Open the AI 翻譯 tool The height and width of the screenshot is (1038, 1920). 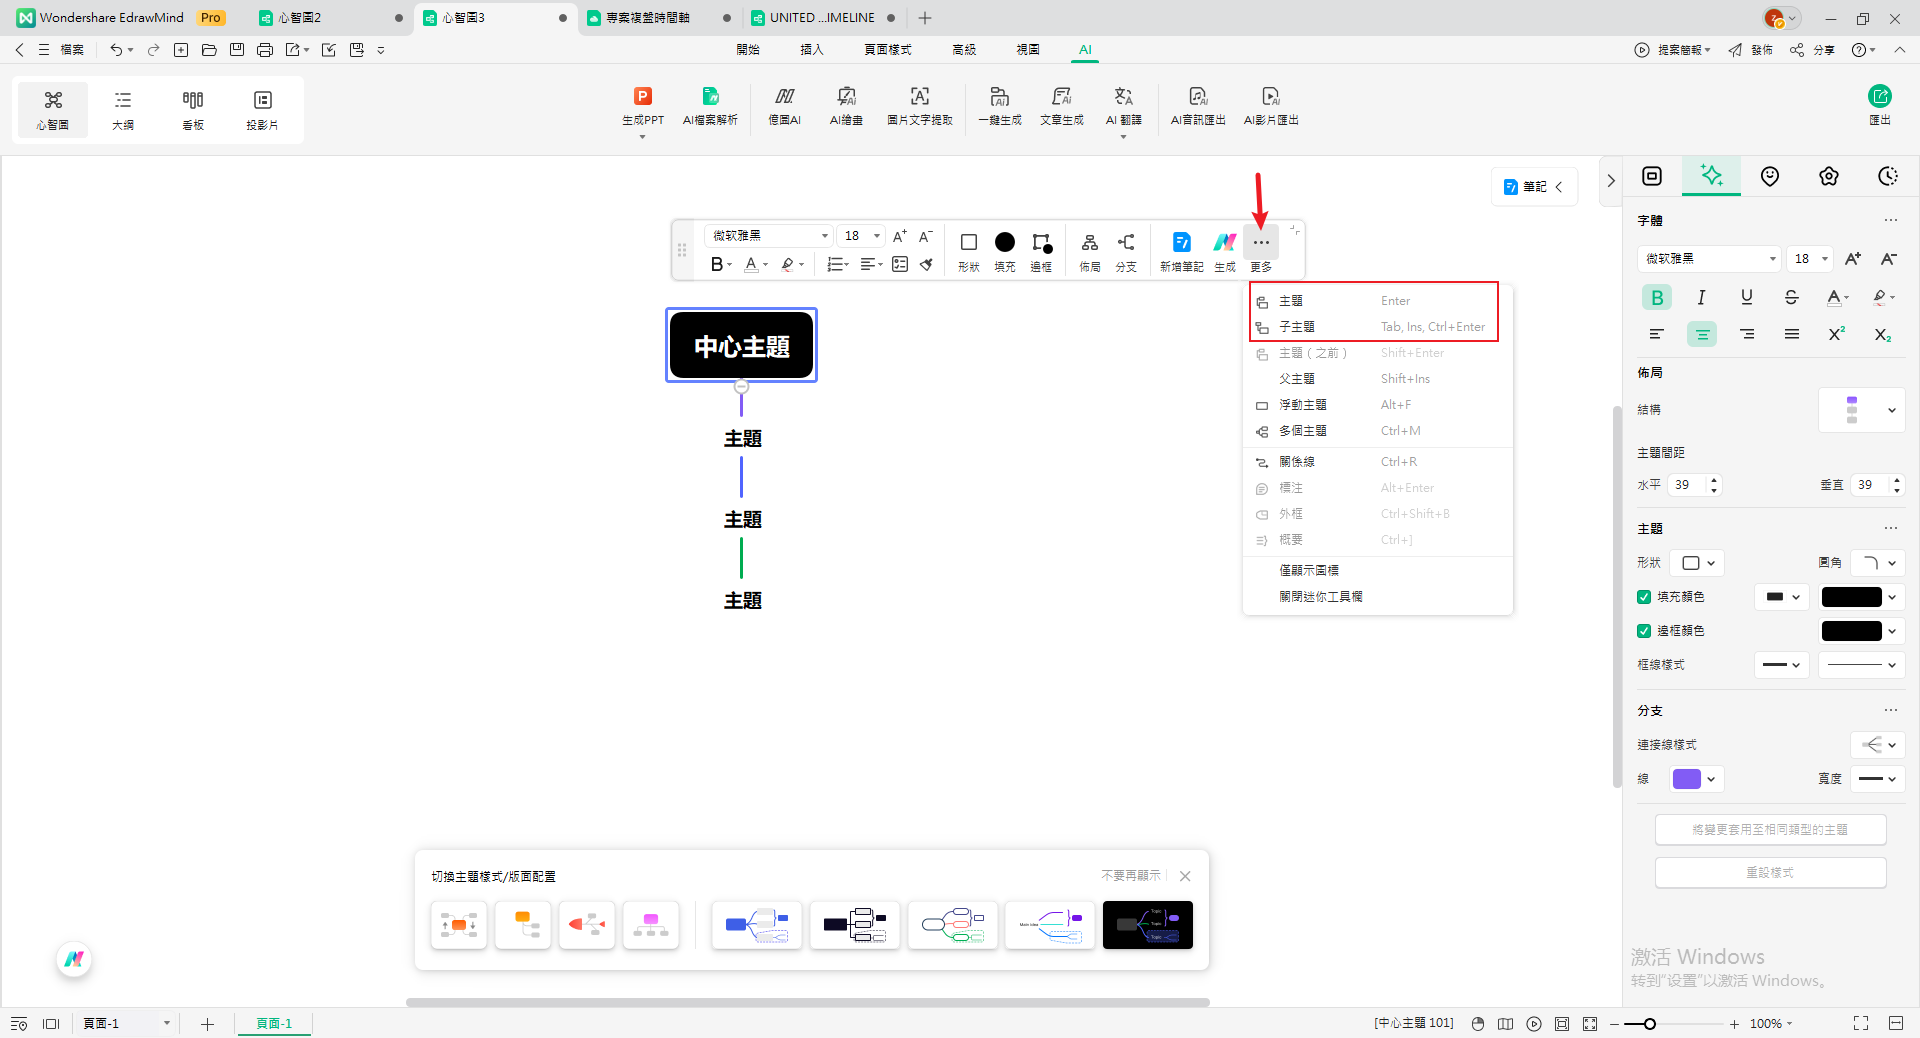[x=1123, y=97]
